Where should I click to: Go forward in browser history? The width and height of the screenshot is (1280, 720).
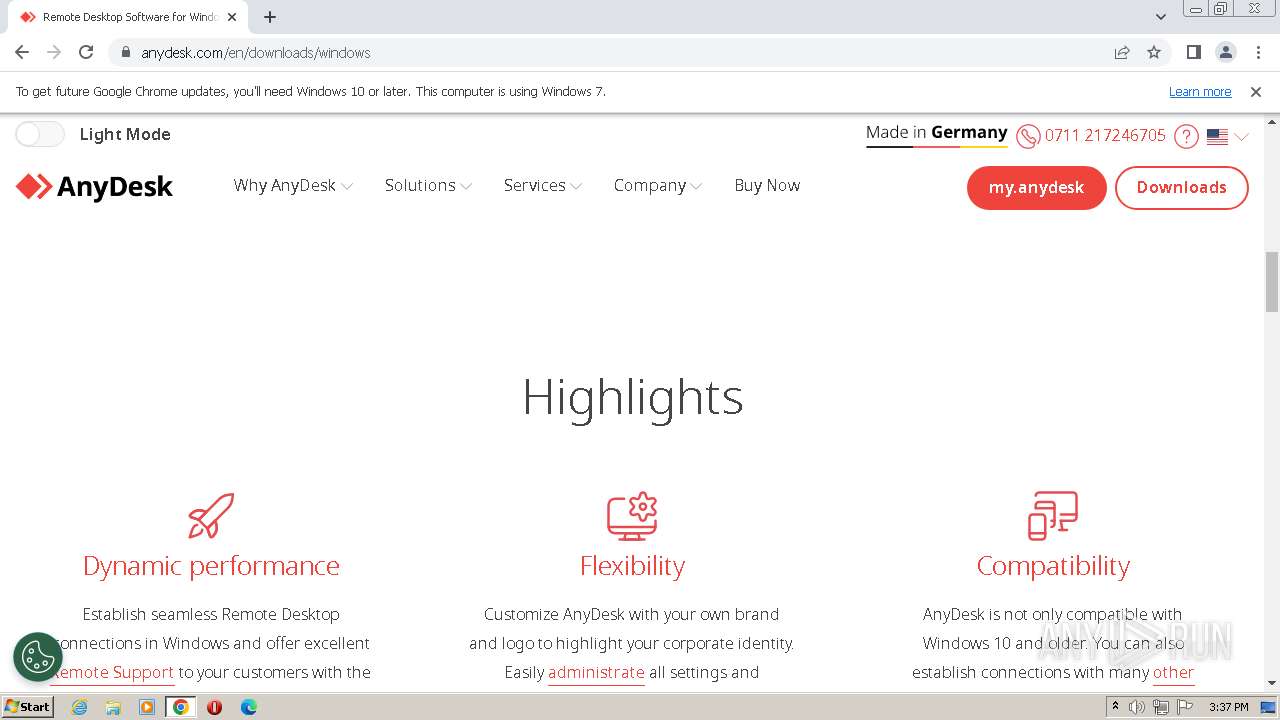coord(54,52)
